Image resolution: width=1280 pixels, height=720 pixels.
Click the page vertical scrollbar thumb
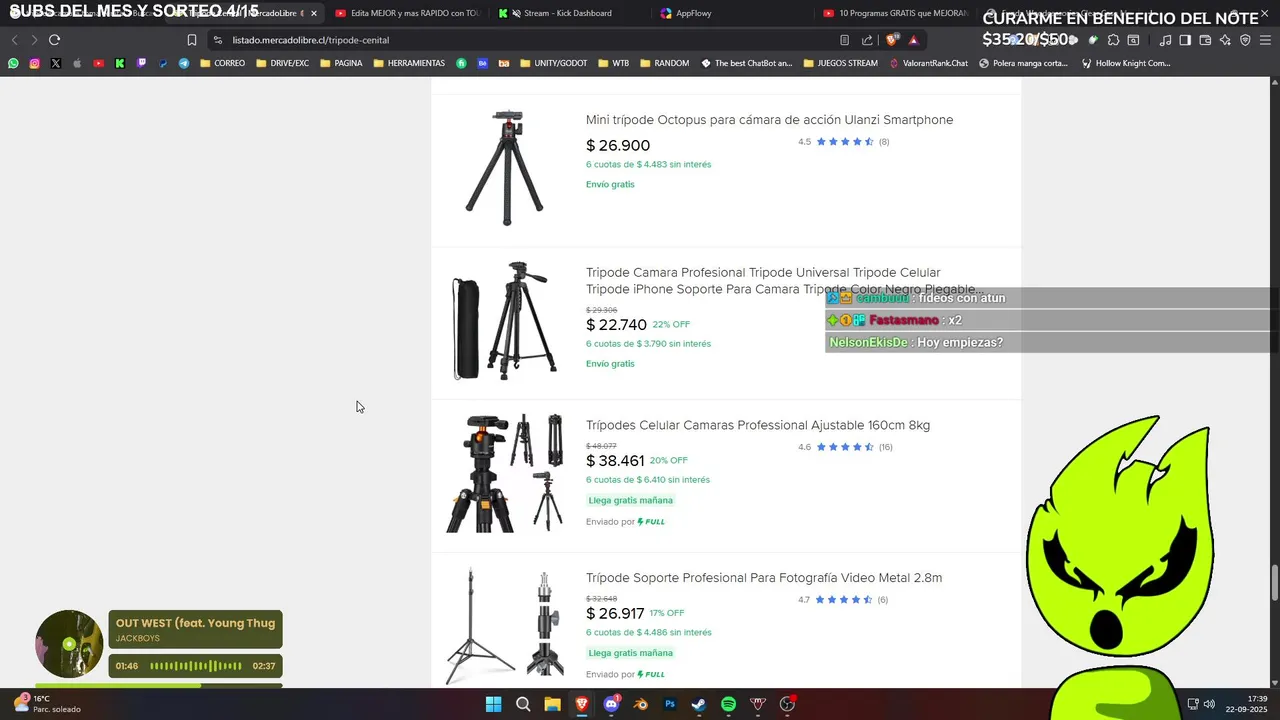coord(1274,583)
